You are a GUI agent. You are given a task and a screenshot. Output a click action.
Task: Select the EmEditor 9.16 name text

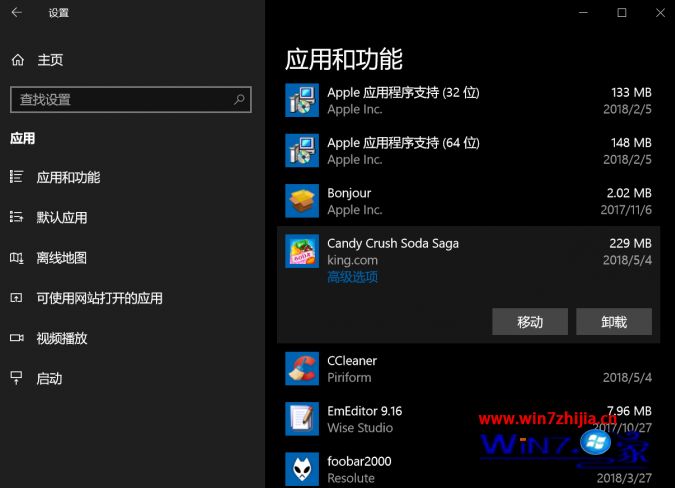365,411
